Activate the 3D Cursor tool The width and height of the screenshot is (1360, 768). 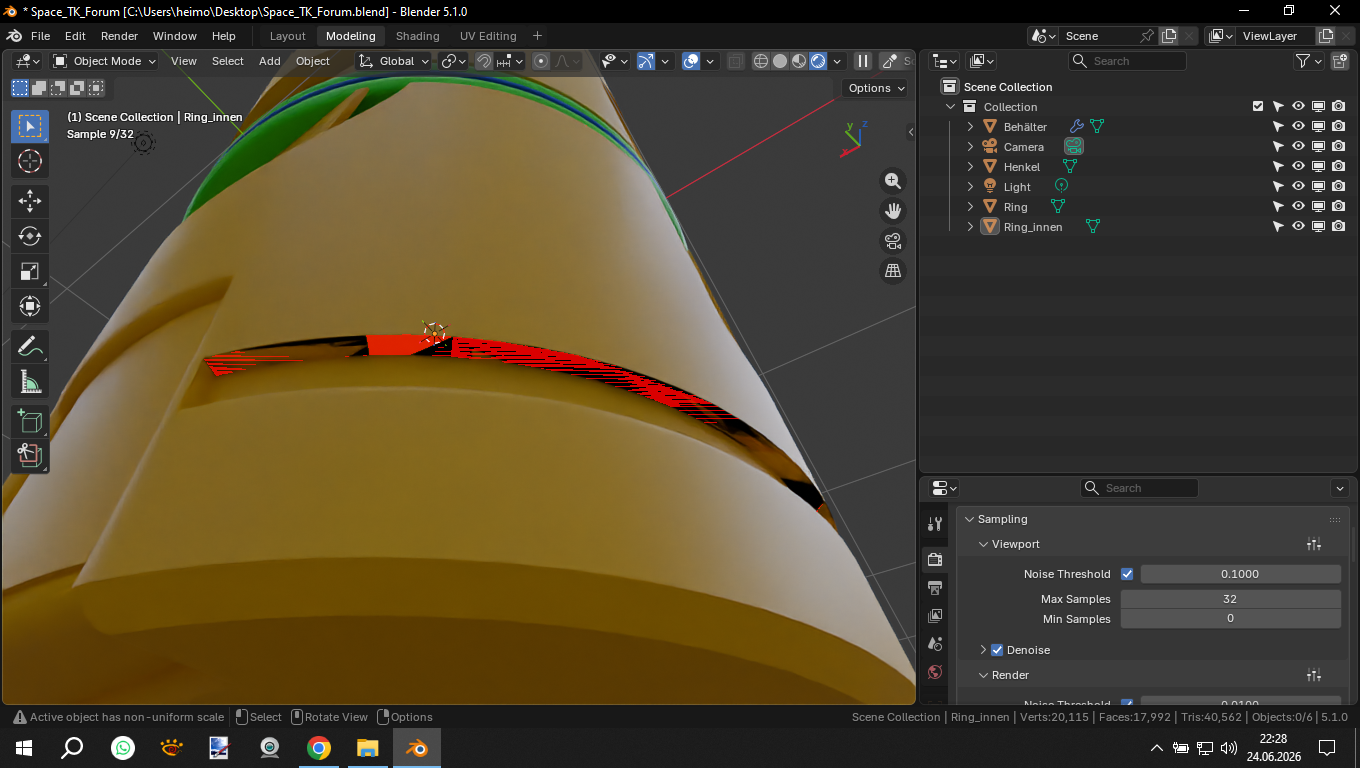(x=30, y=161)
